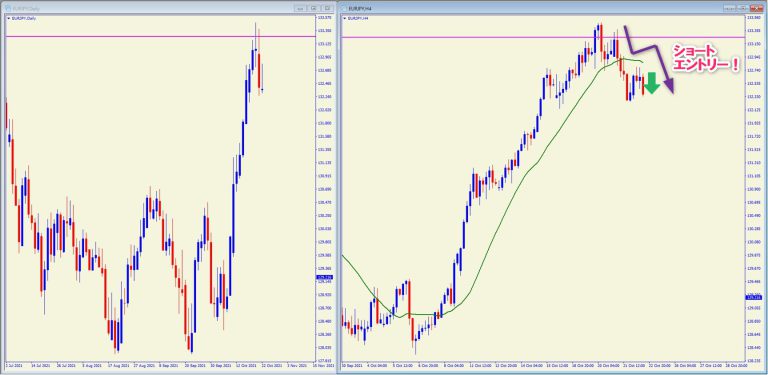Restore the EURJPY,H4 chart window

click(744, 8)
